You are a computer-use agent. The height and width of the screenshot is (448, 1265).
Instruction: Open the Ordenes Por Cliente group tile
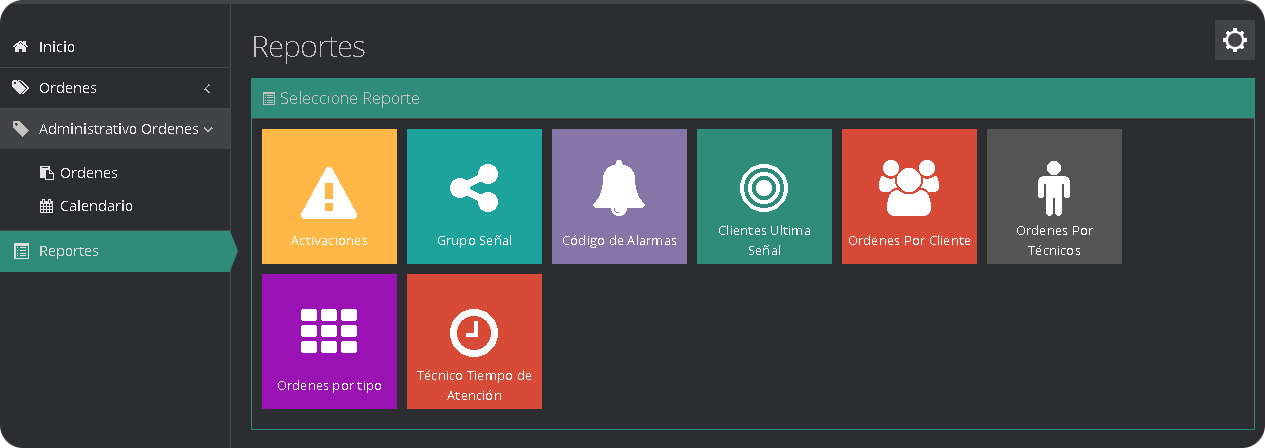click(x=909, y=196)
